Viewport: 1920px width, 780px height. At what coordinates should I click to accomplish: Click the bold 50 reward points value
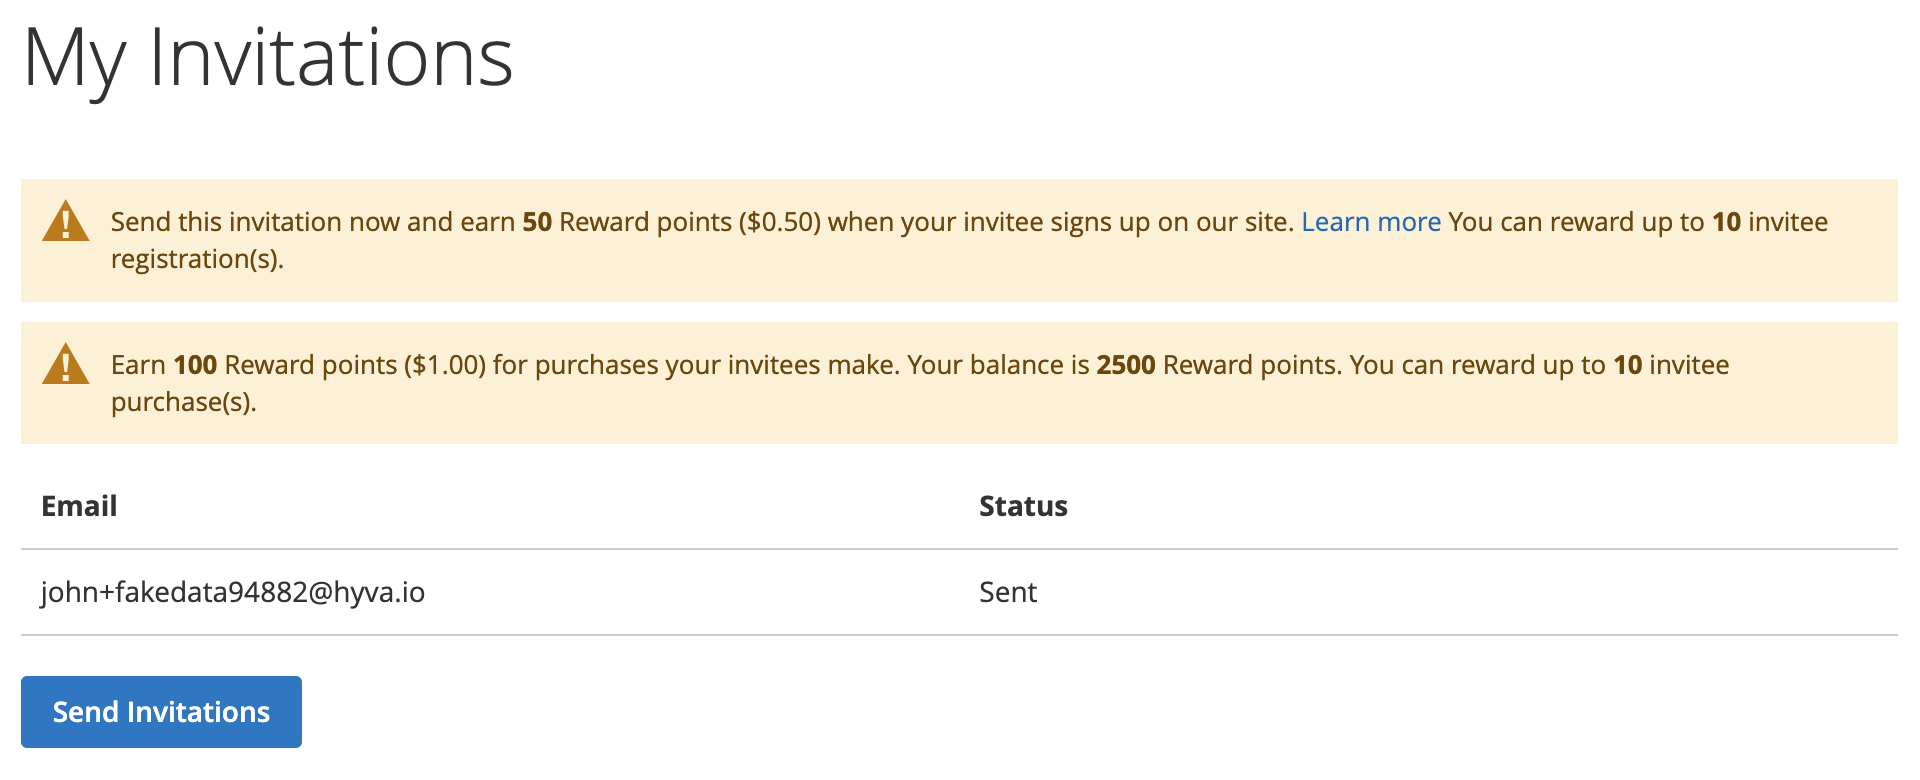click(x=537, y=222)
